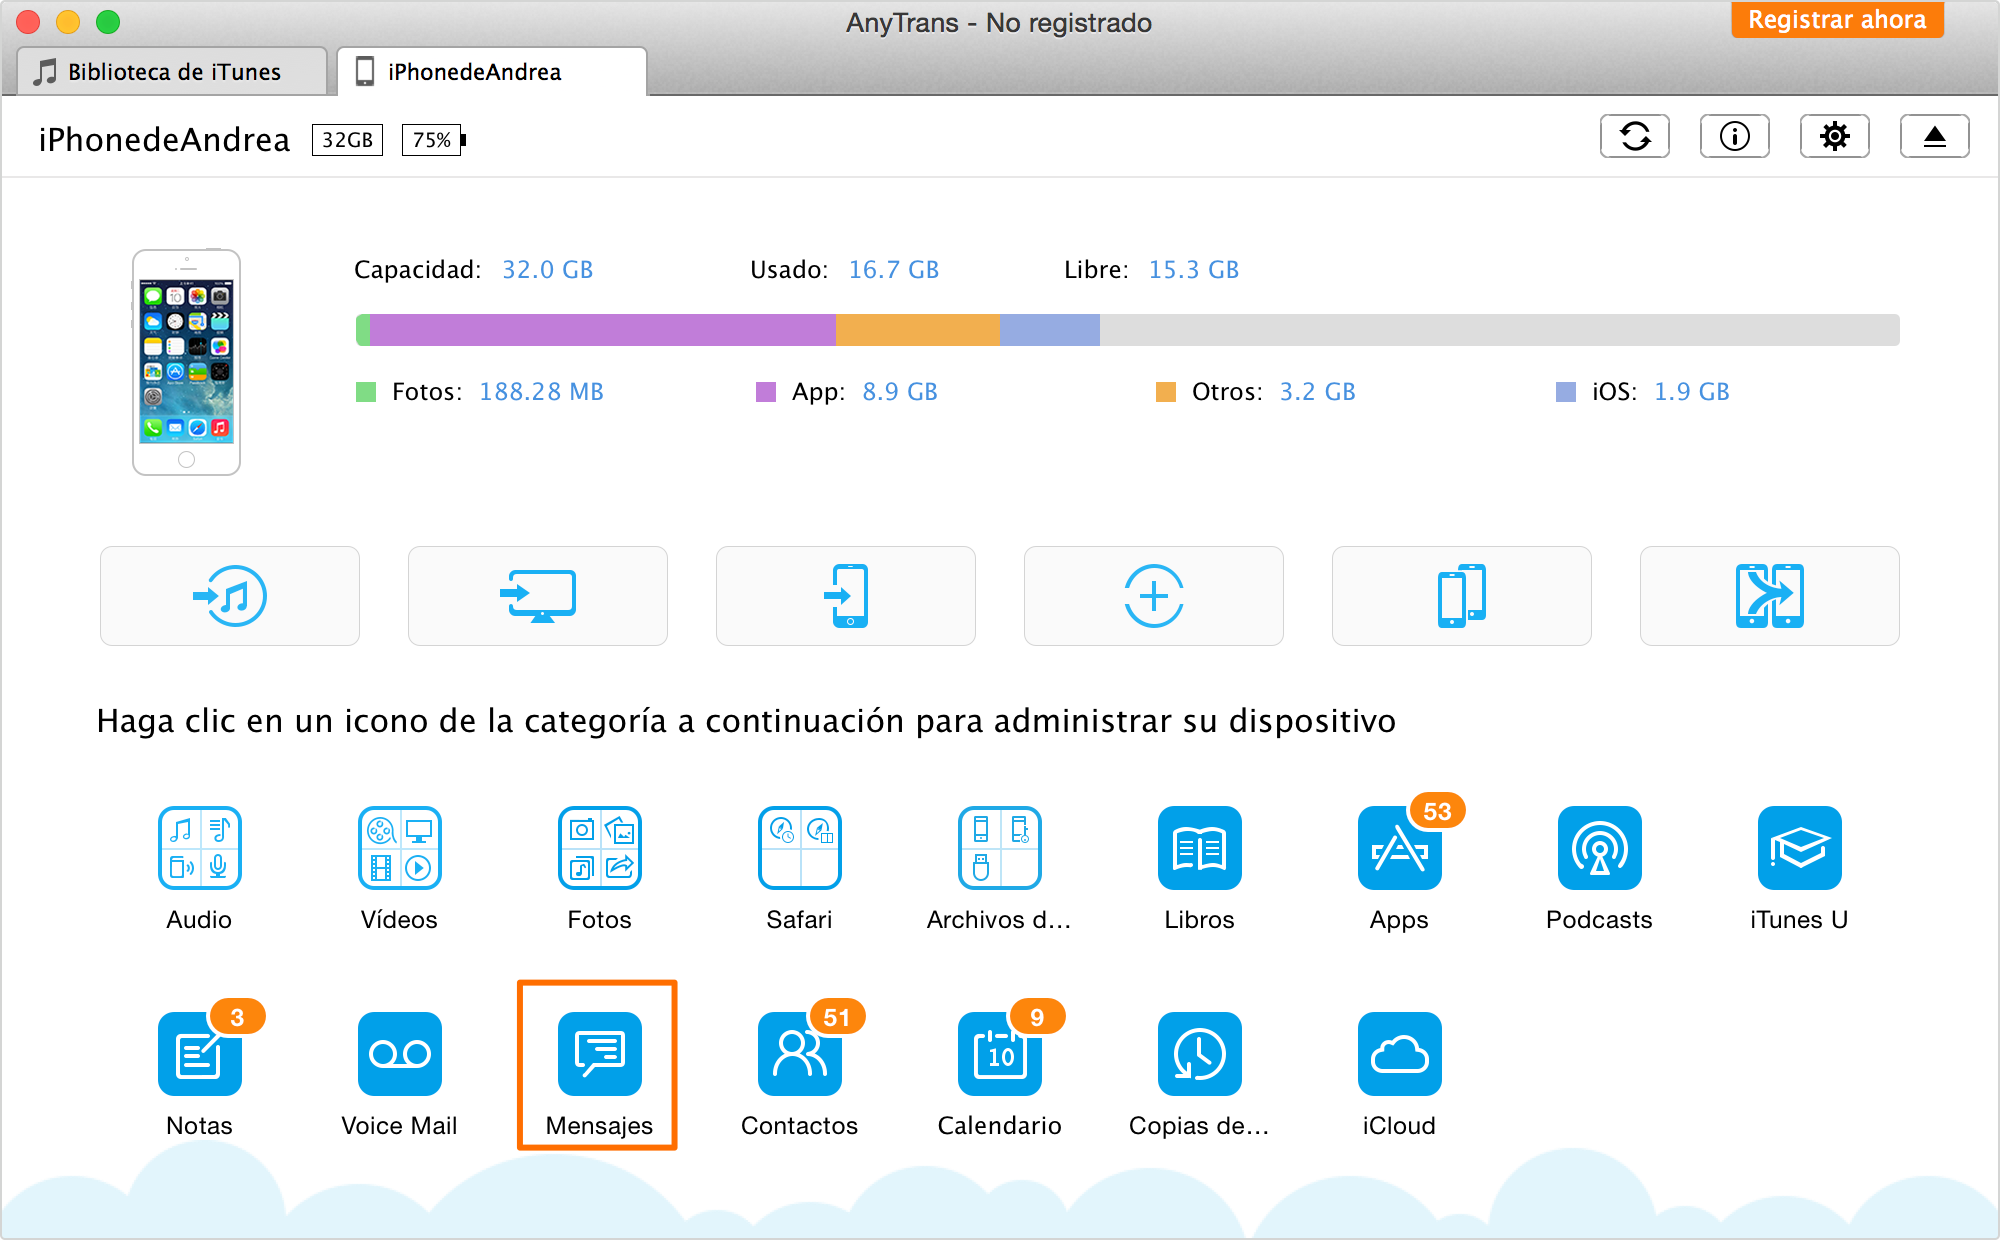
Task: Open the Notas category
Action: (200, 1054)
